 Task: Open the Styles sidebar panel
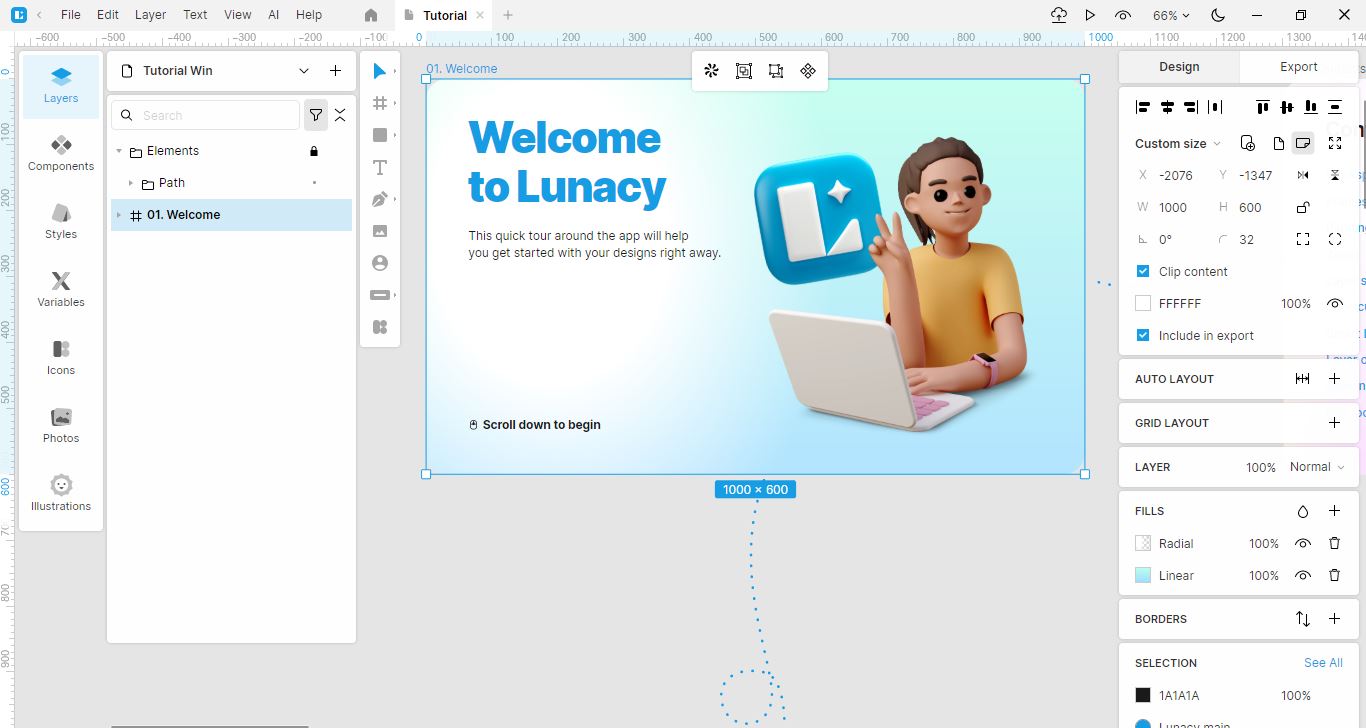[x=61, y=222]
